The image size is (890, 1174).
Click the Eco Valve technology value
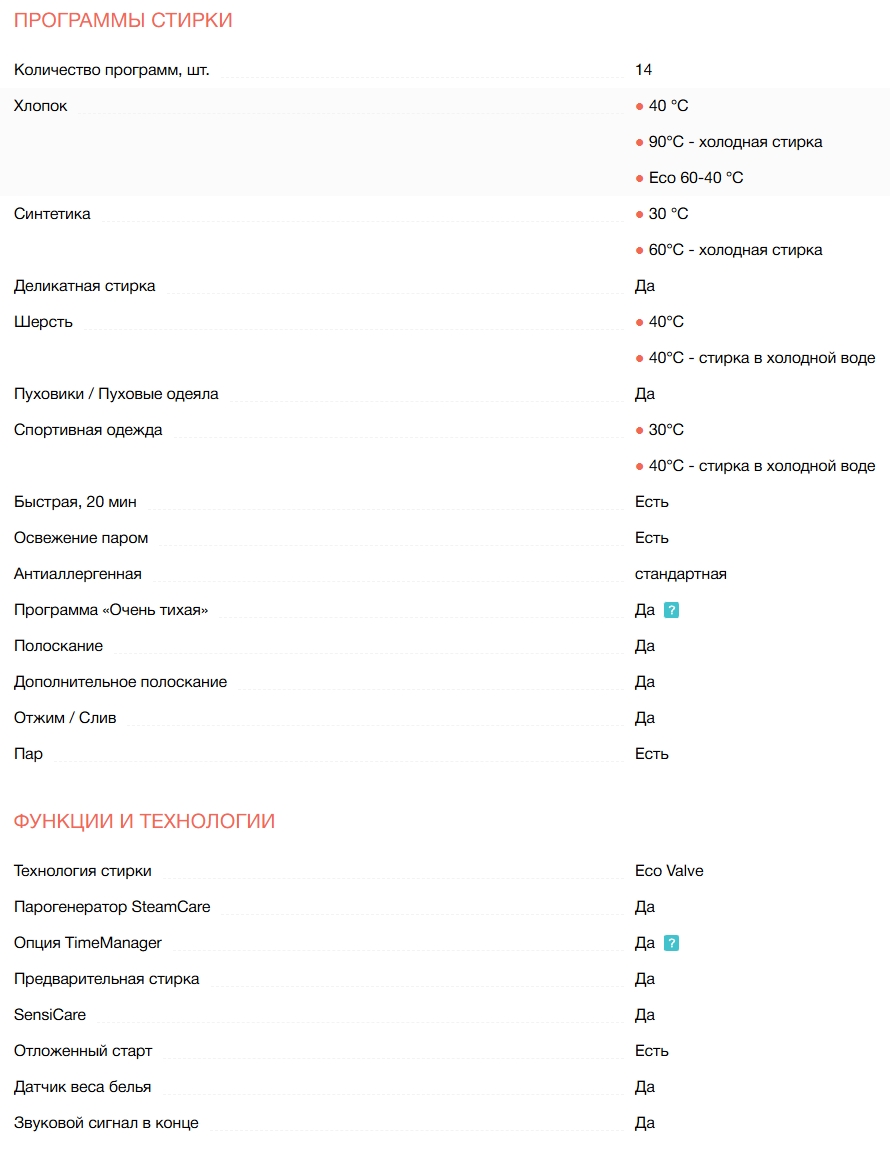coord(669,871)
